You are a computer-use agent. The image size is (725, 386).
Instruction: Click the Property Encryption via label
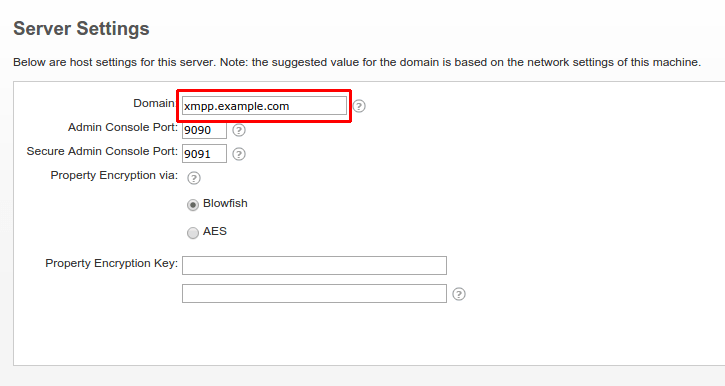[x=114, y=175]
